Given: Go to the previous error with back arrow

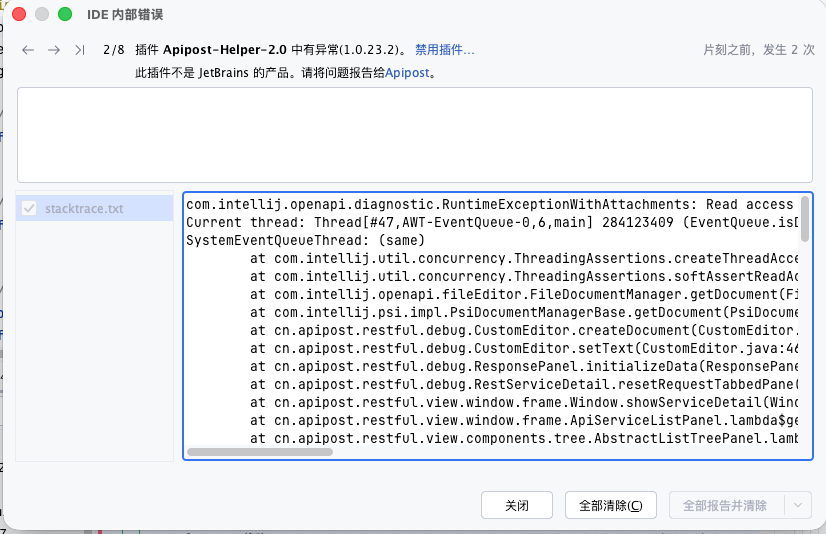Looking at the screenshot, I should pyautogui.click(x=28, y=50).
